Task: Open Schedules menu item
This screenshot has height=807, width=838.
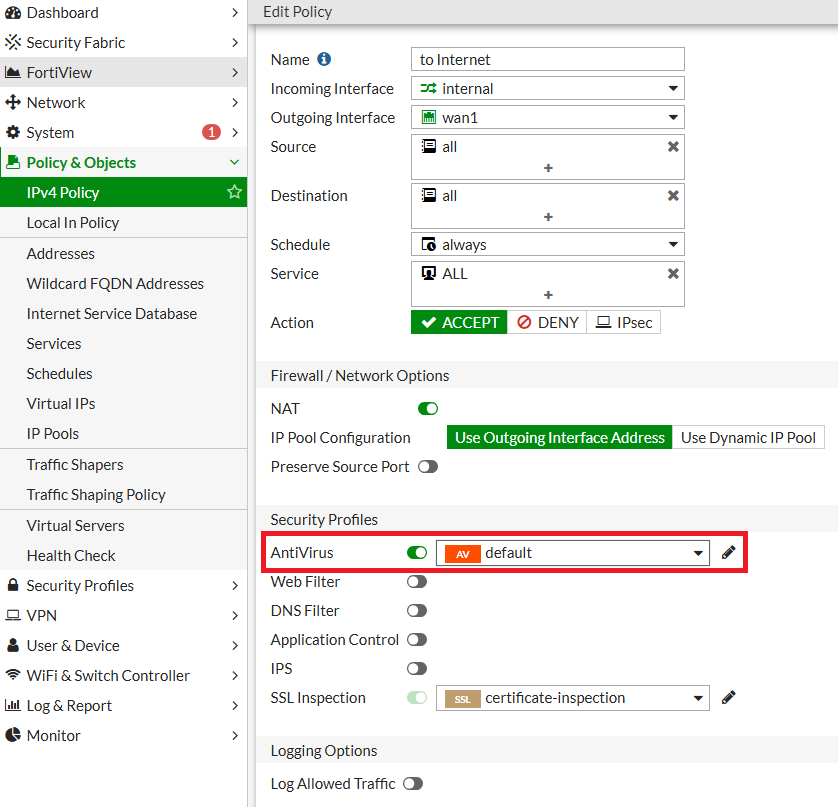Action: [123, 374]
